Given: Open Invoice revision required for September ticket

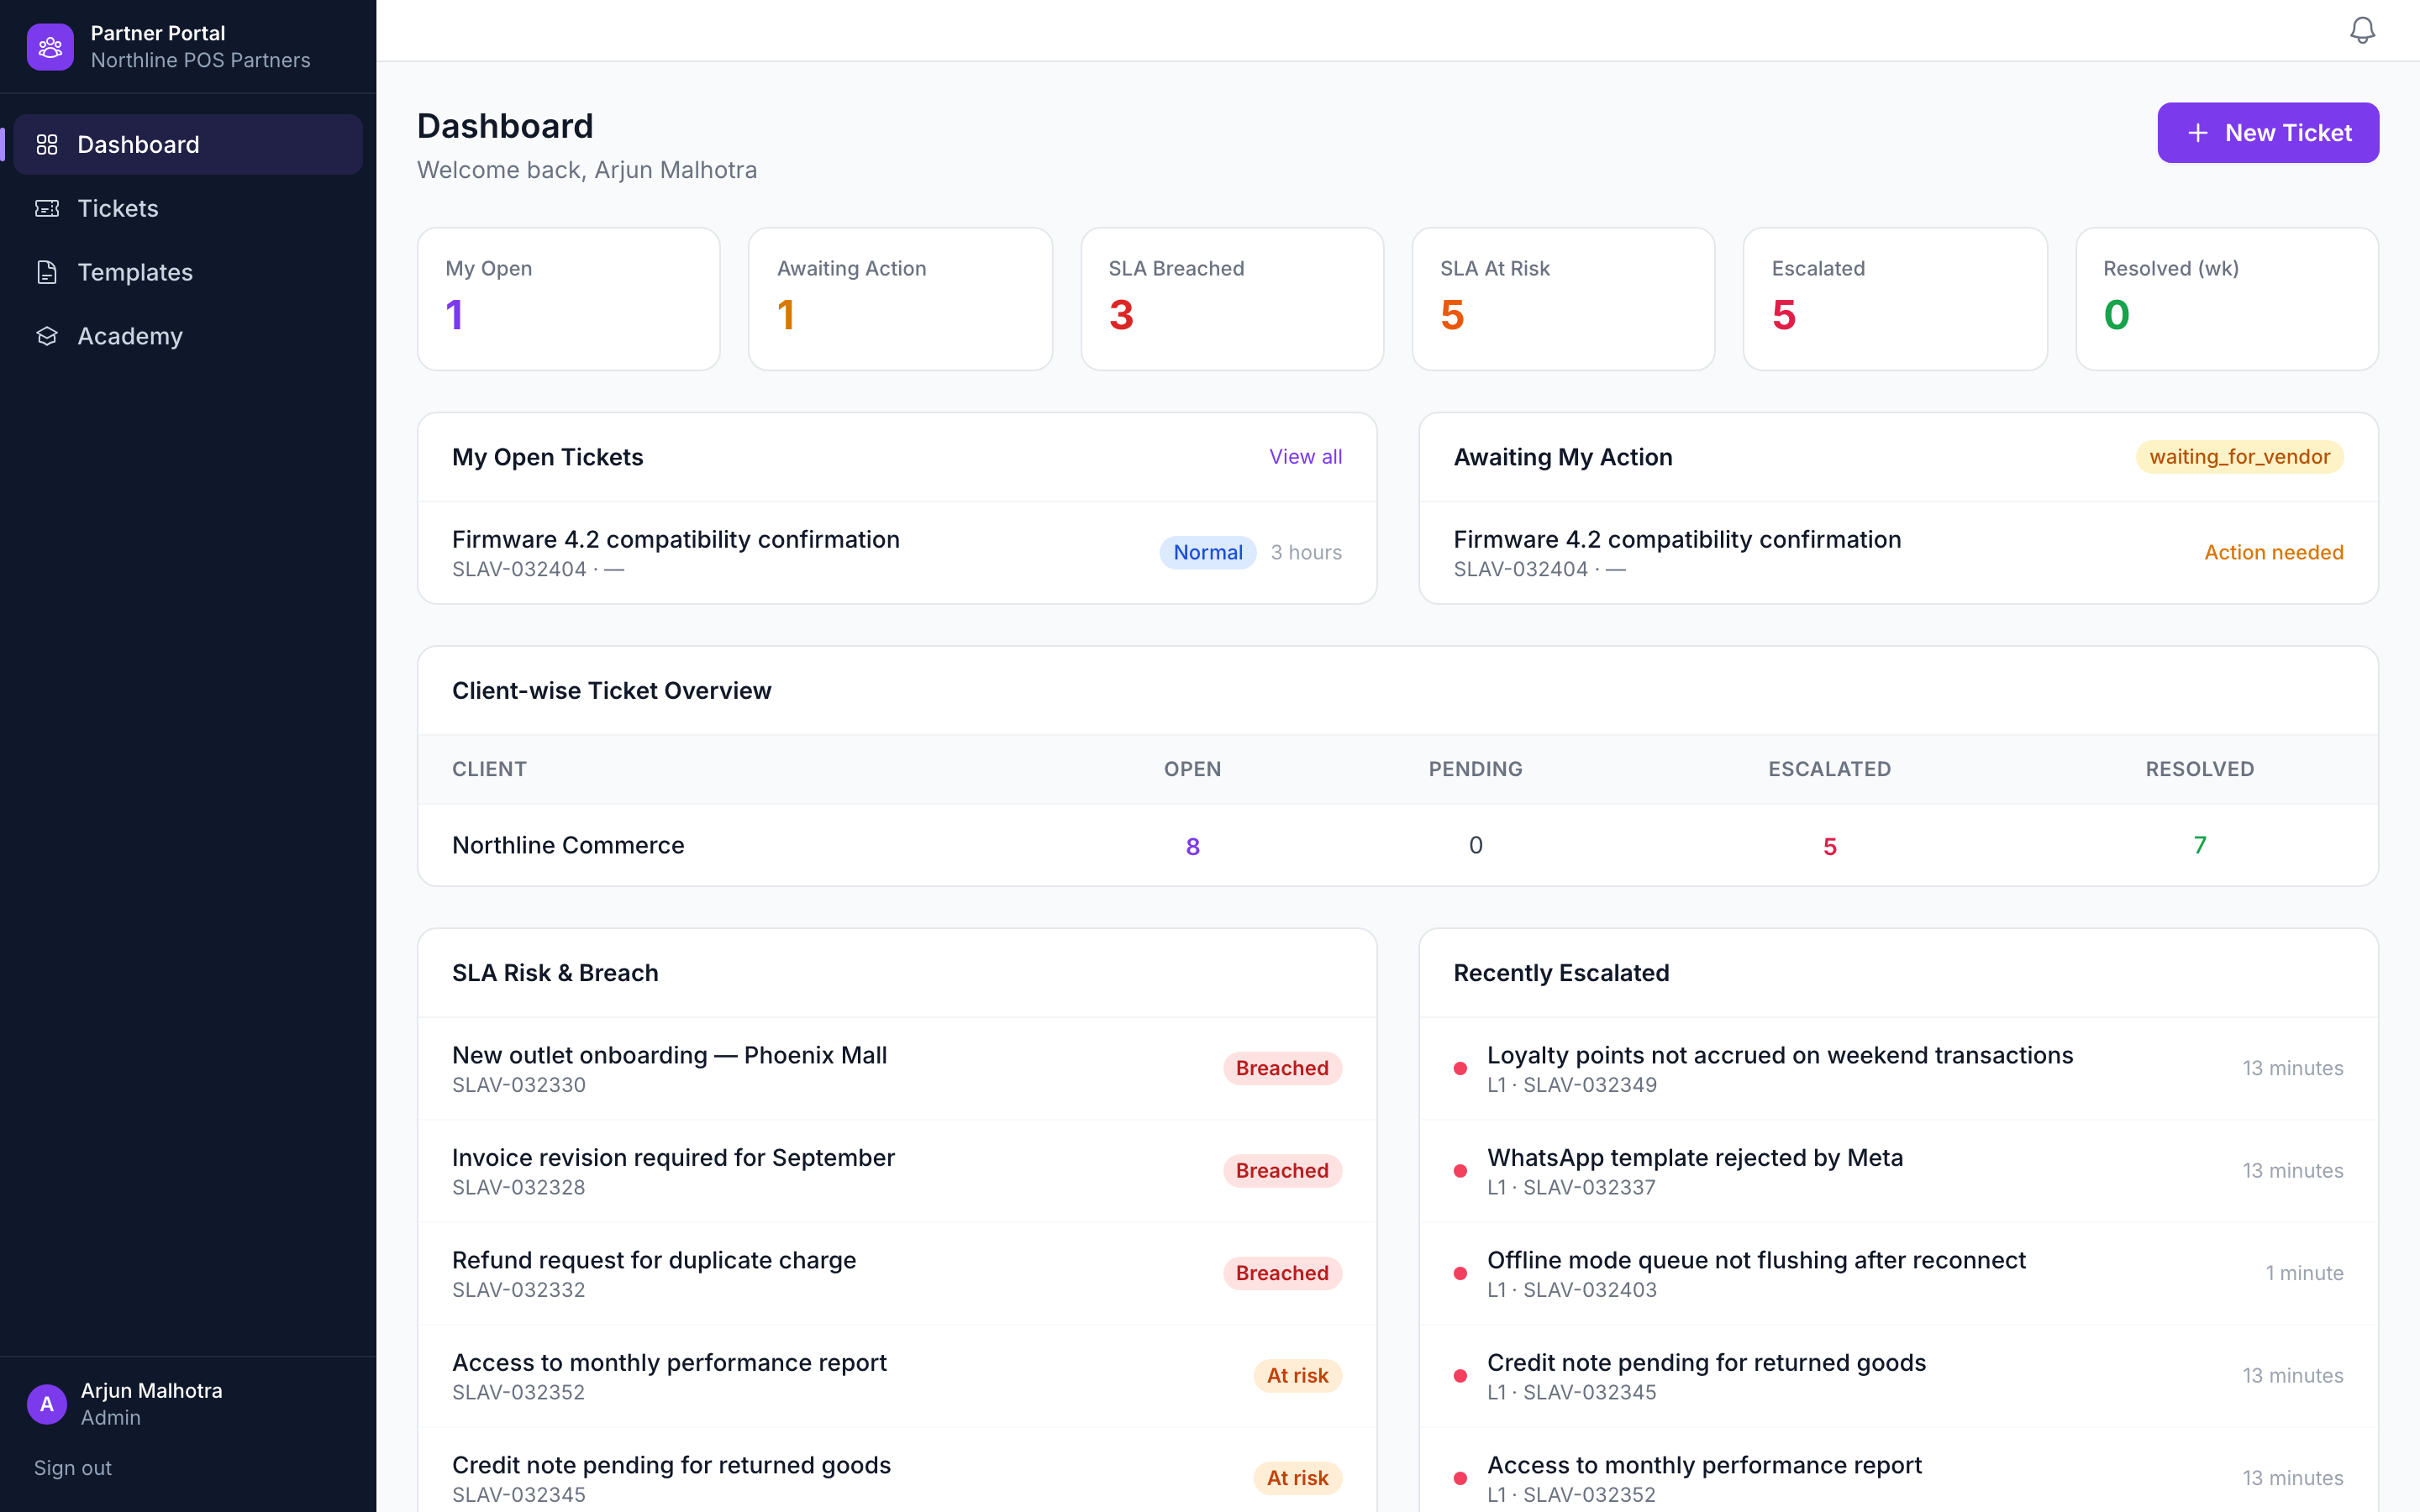Looking at the screenshot, I should click(897, 1171).
